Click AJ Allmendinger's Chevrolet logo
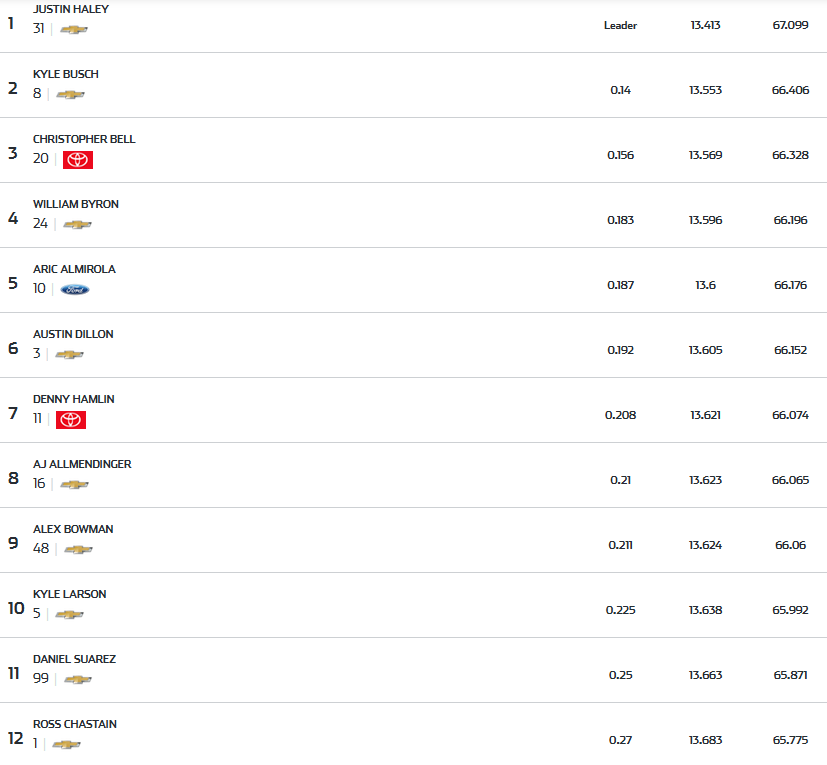827x765 pixels. click(x=74, y=485)
